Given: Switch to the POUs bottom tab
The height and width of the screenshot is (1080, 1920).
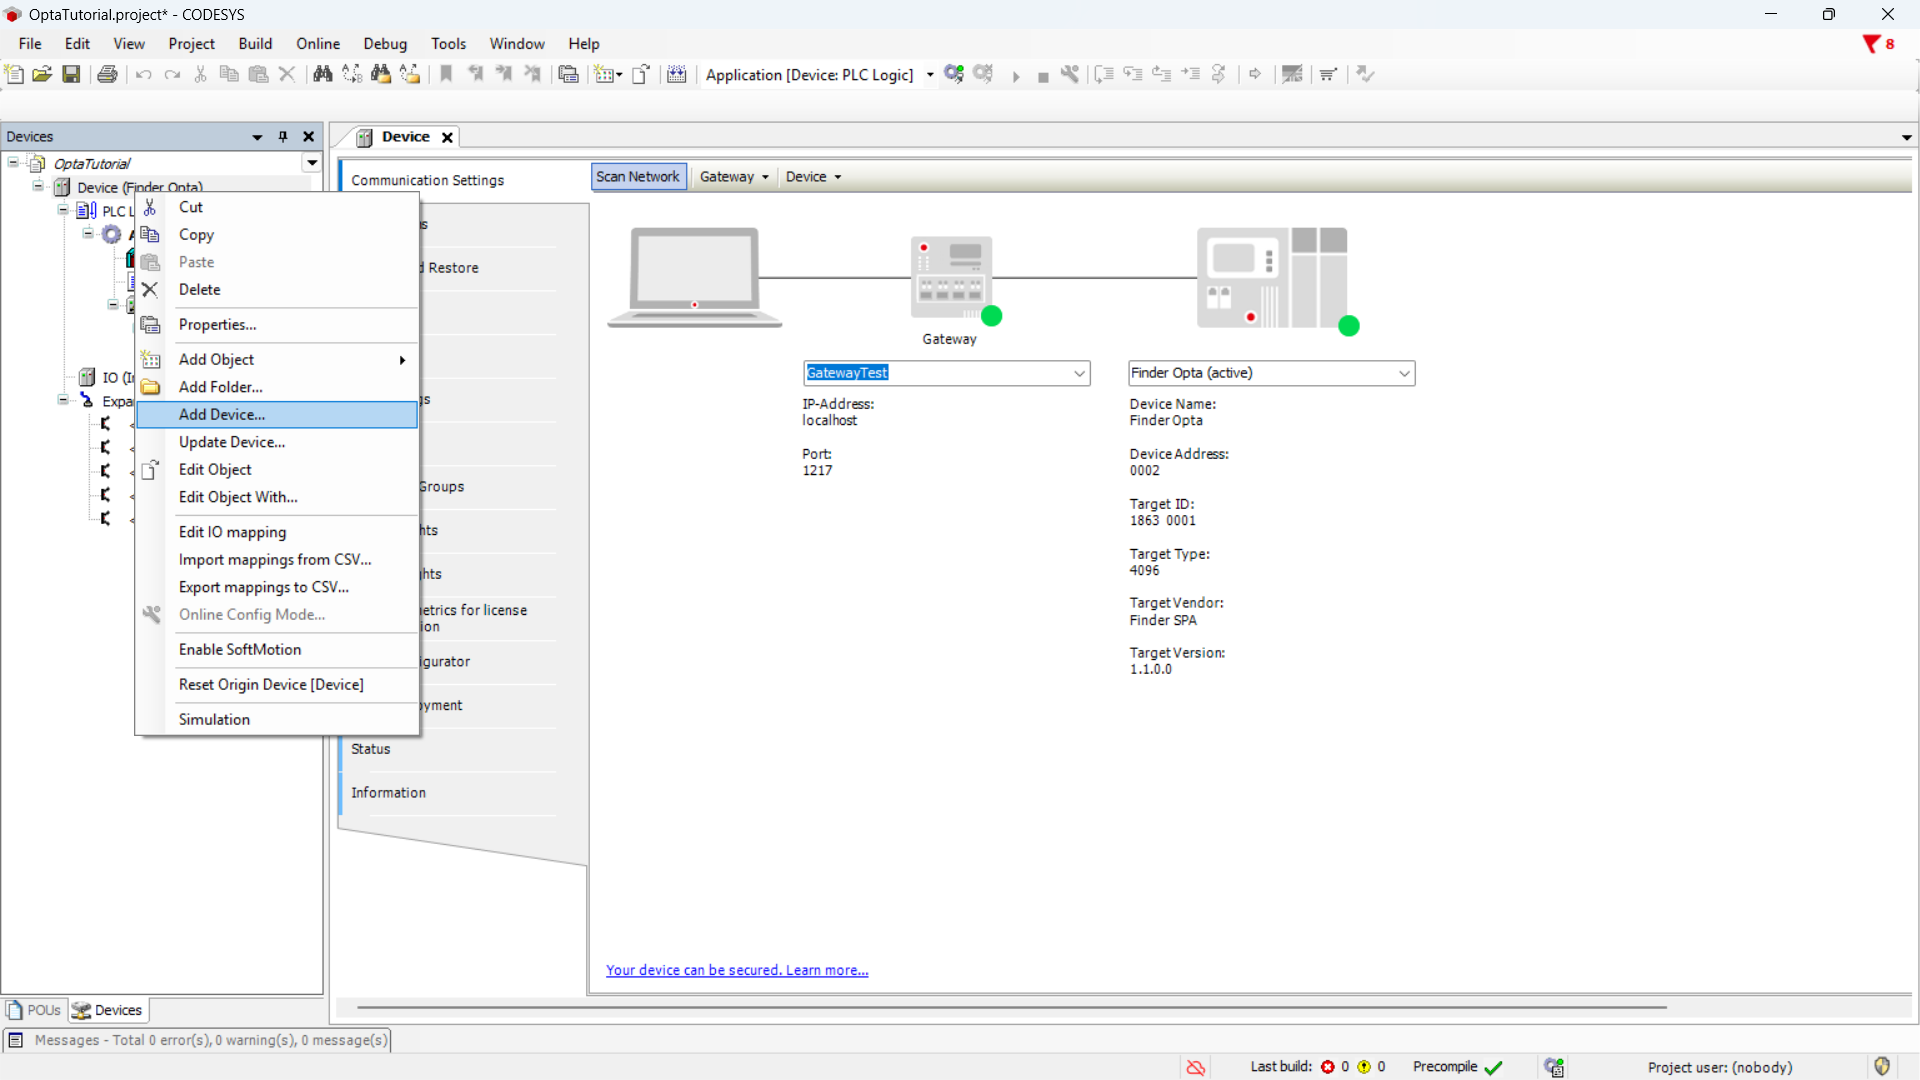Looking at the screenshot, I should [35, 1010].
